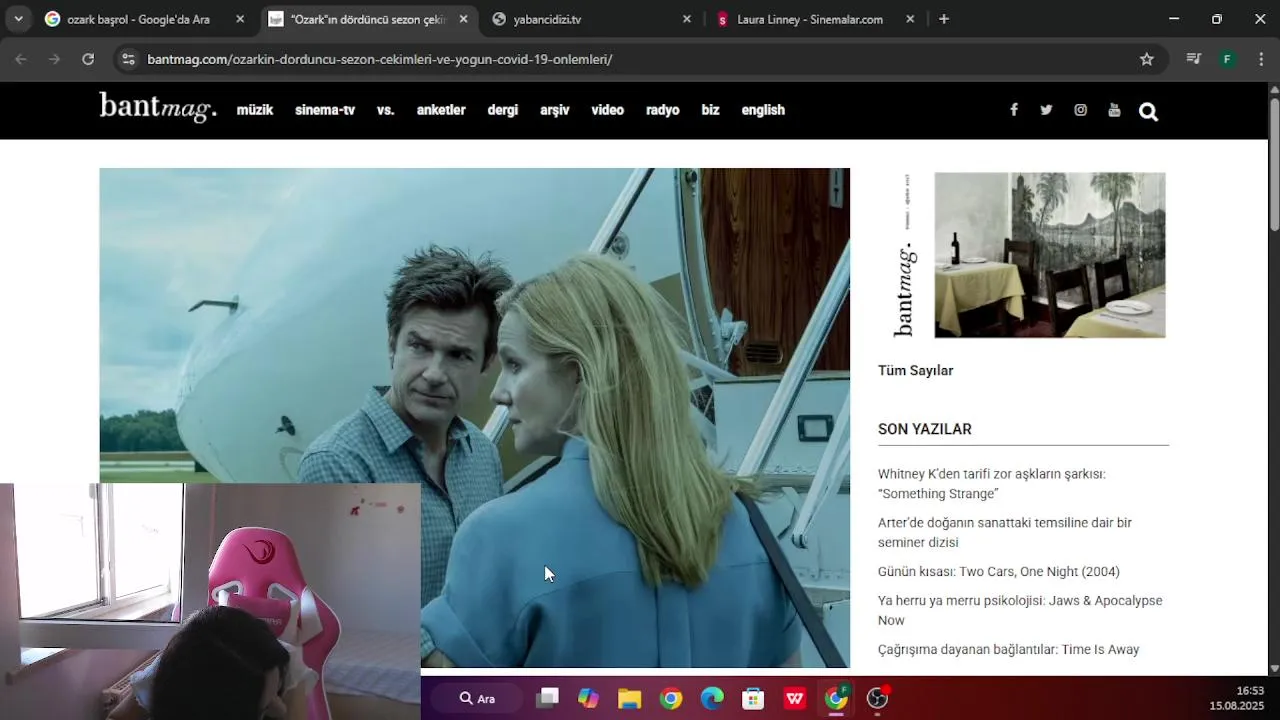Open bantmag YouTube channel icon
The height and width of the screenshot is (720, 1280).
coord(1114,110)
